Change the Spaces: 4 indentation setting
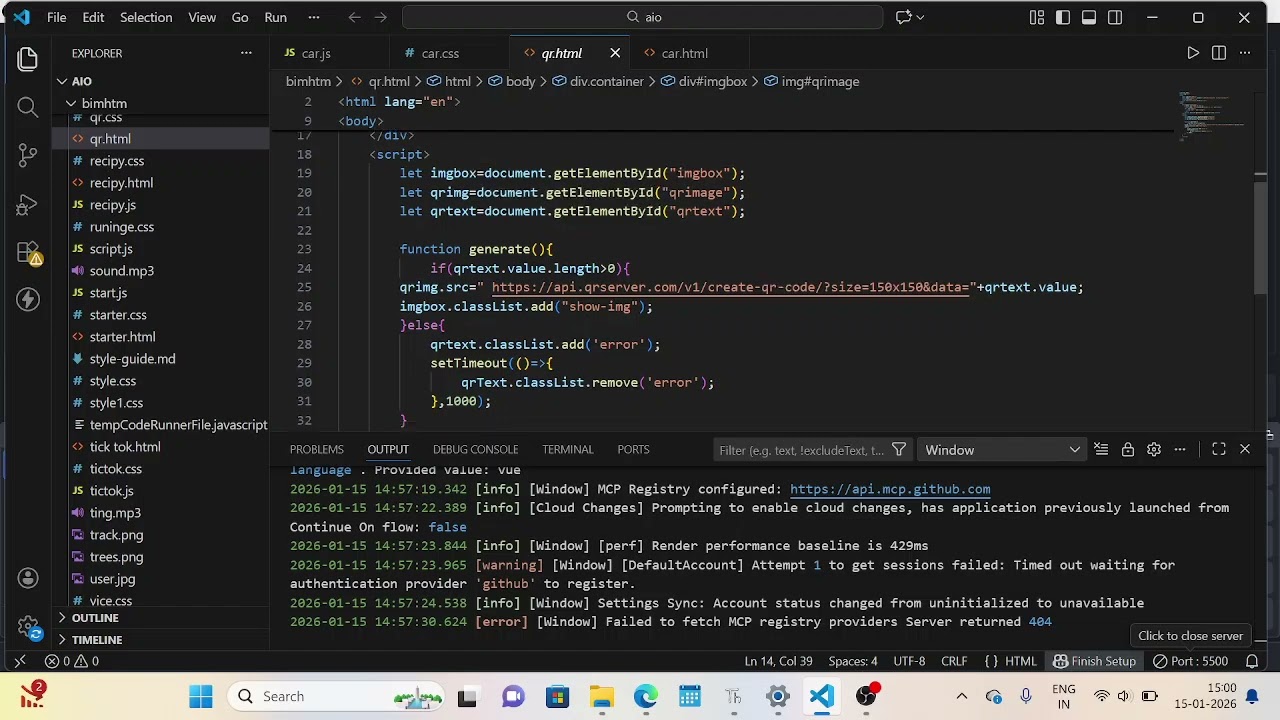Screen dimensions: 1280x720 pyautogui.click(x=853, y=661)
